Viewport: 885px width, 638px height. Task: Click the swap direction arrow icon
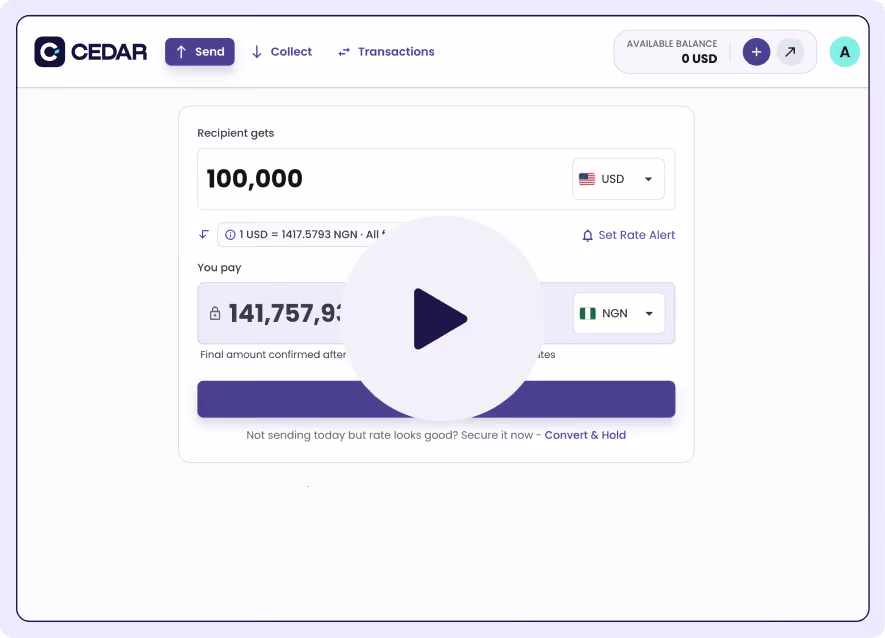click(x=204, y=234)
